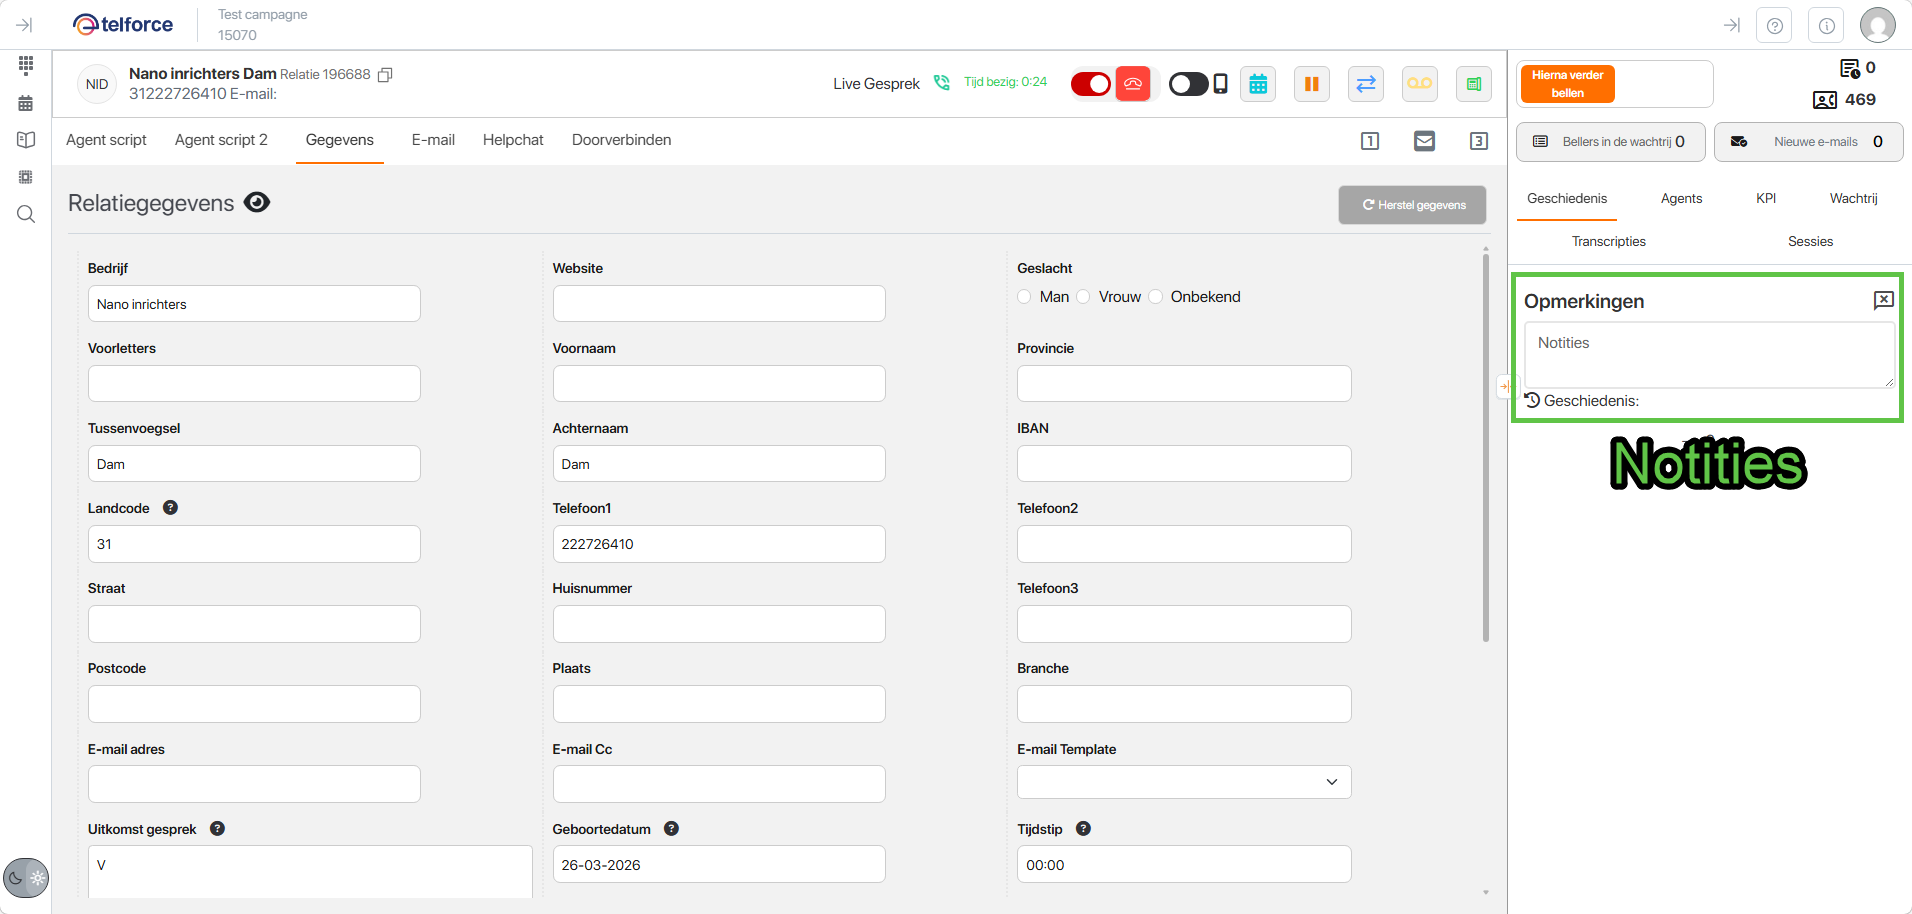This screenshot has height=914, width=1912.
Task: Toggle the black mobile phone switch
Action: 1189,84
